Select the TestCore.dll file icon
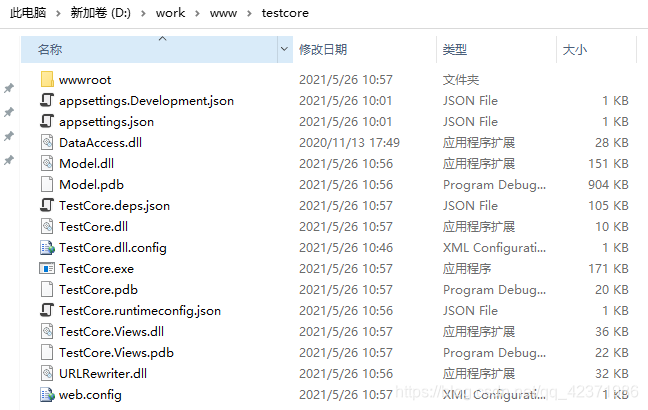Screen dimensions: 648x410 coord(47,226)
